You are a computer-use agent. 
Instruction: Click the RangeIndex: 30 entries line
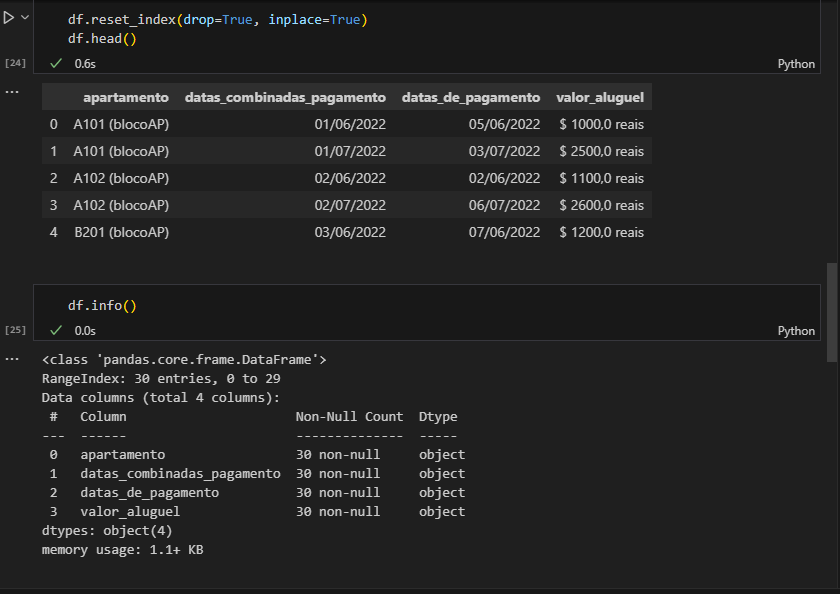pyautogui.click(x=161, y=379)
